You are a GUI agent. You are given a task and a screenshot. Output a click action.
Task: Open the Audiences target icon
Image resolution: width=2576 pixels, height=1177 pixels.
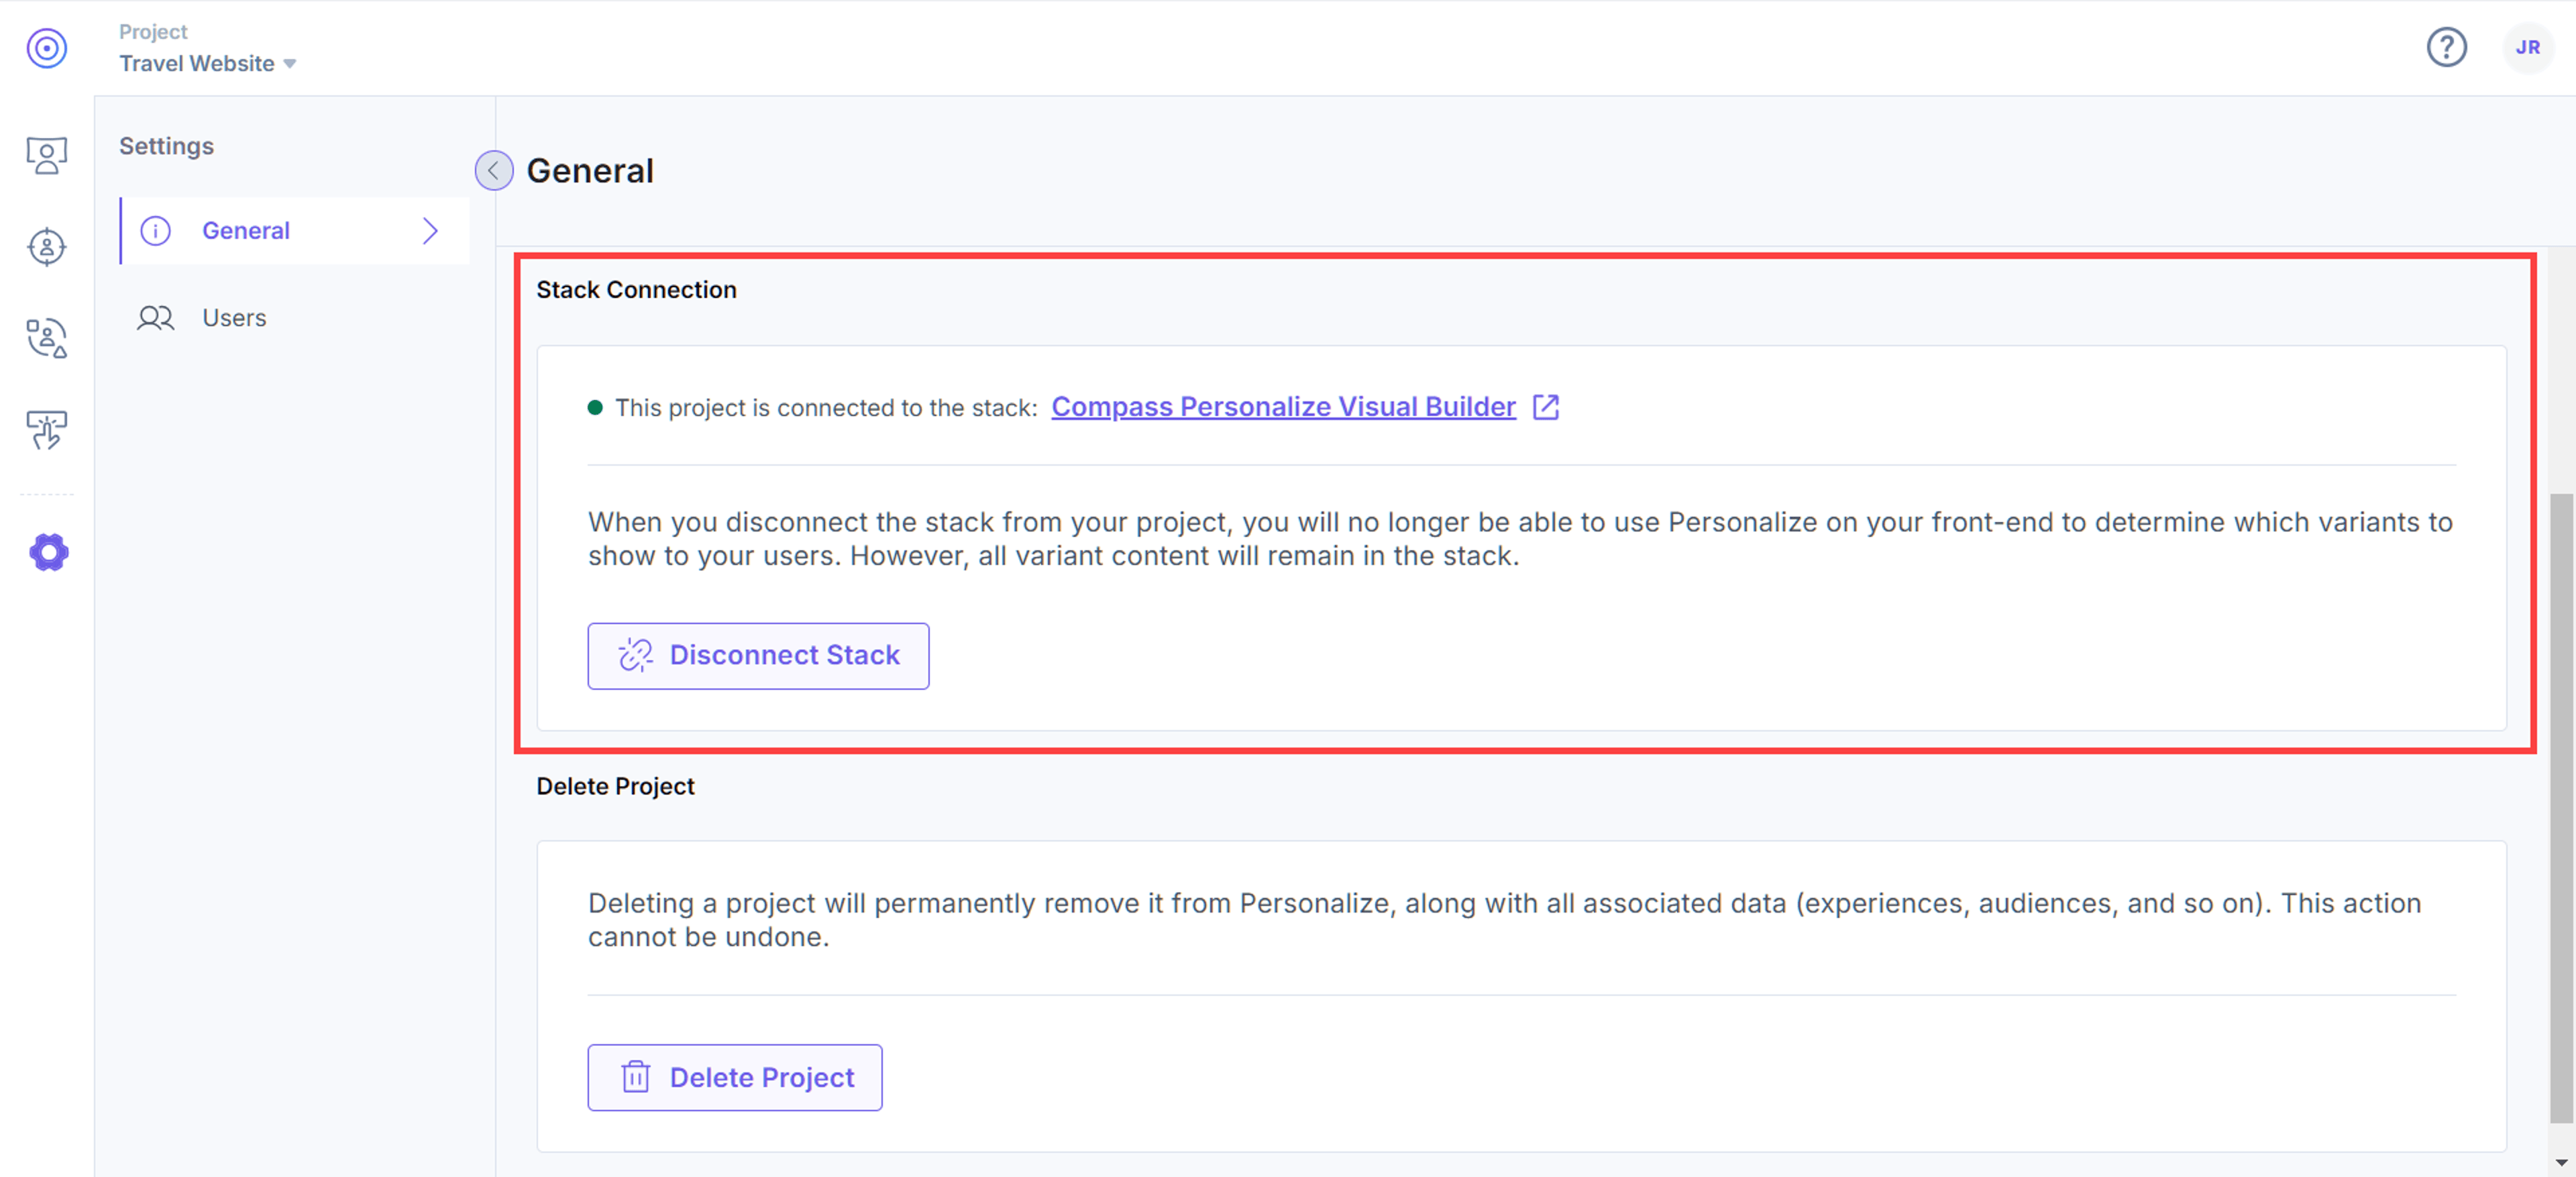[47, 246]
